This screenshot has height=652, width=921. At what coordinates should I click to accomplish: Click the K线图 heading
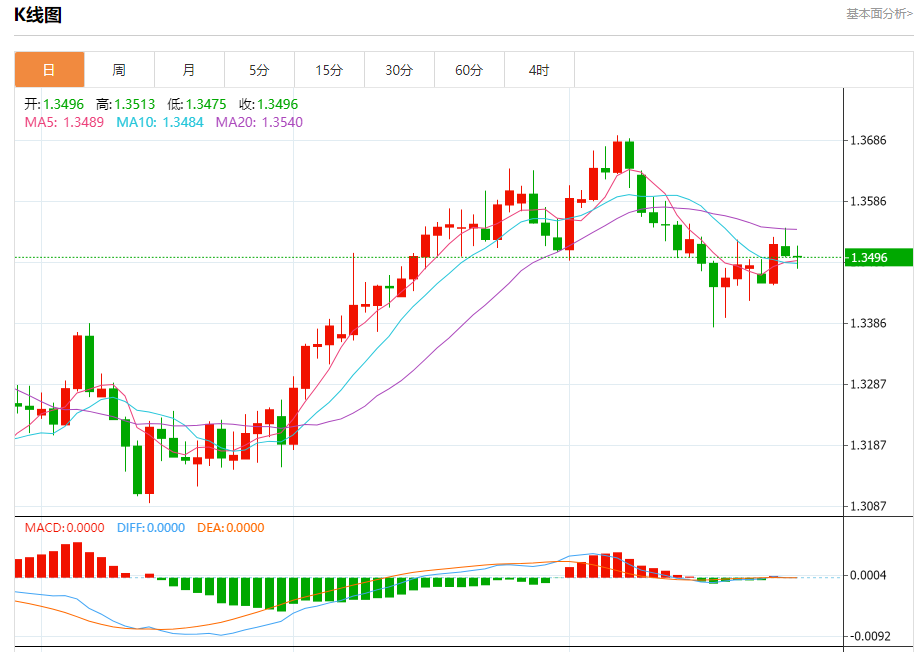coord(38,15)
